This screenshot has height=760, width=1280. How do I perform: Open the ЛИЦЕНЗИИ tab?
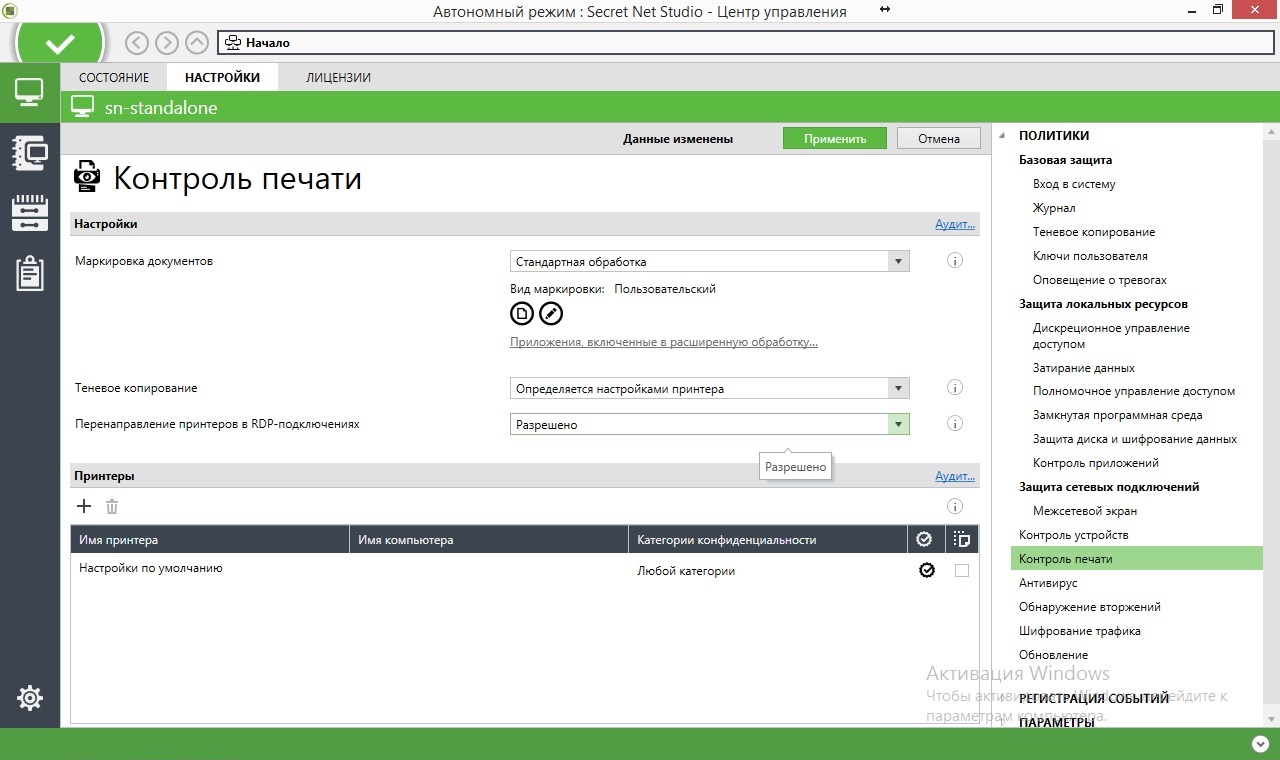tap(339, 77)
